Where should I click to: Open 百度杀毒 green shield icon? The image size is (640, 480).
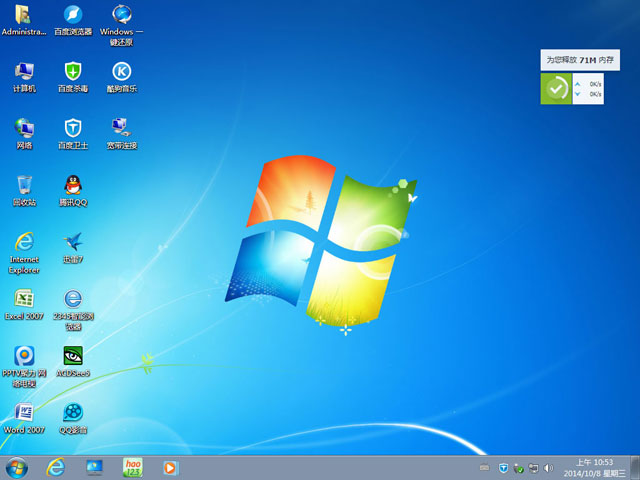click(73, 77)
